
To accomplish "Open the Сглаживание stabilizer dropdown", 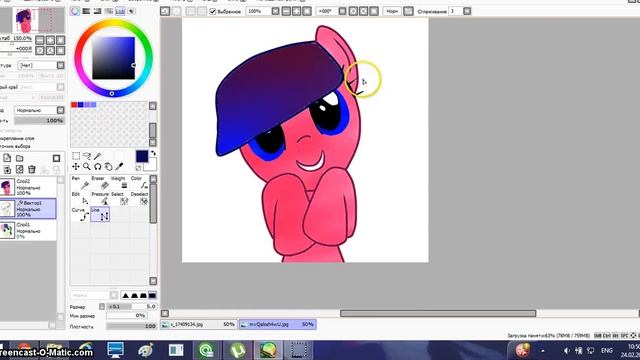I will tap(467, 11).
